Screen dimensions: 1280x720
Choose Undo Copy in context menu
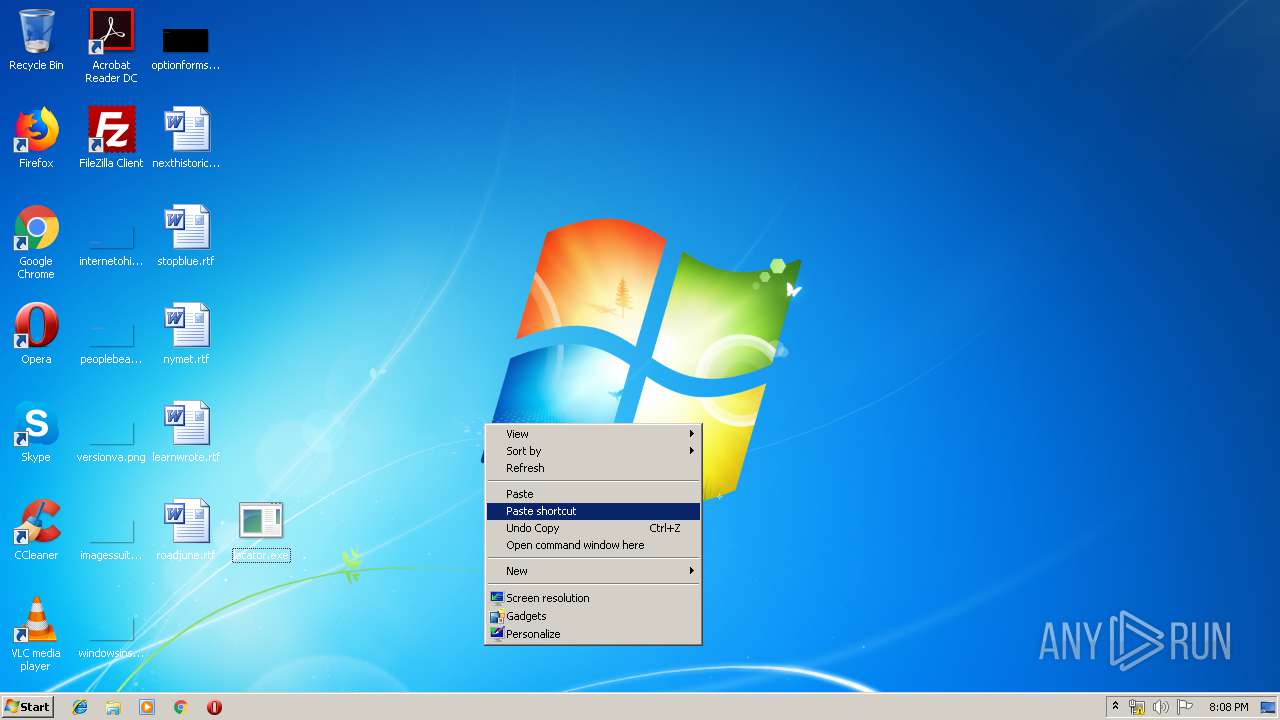[593, 528]
